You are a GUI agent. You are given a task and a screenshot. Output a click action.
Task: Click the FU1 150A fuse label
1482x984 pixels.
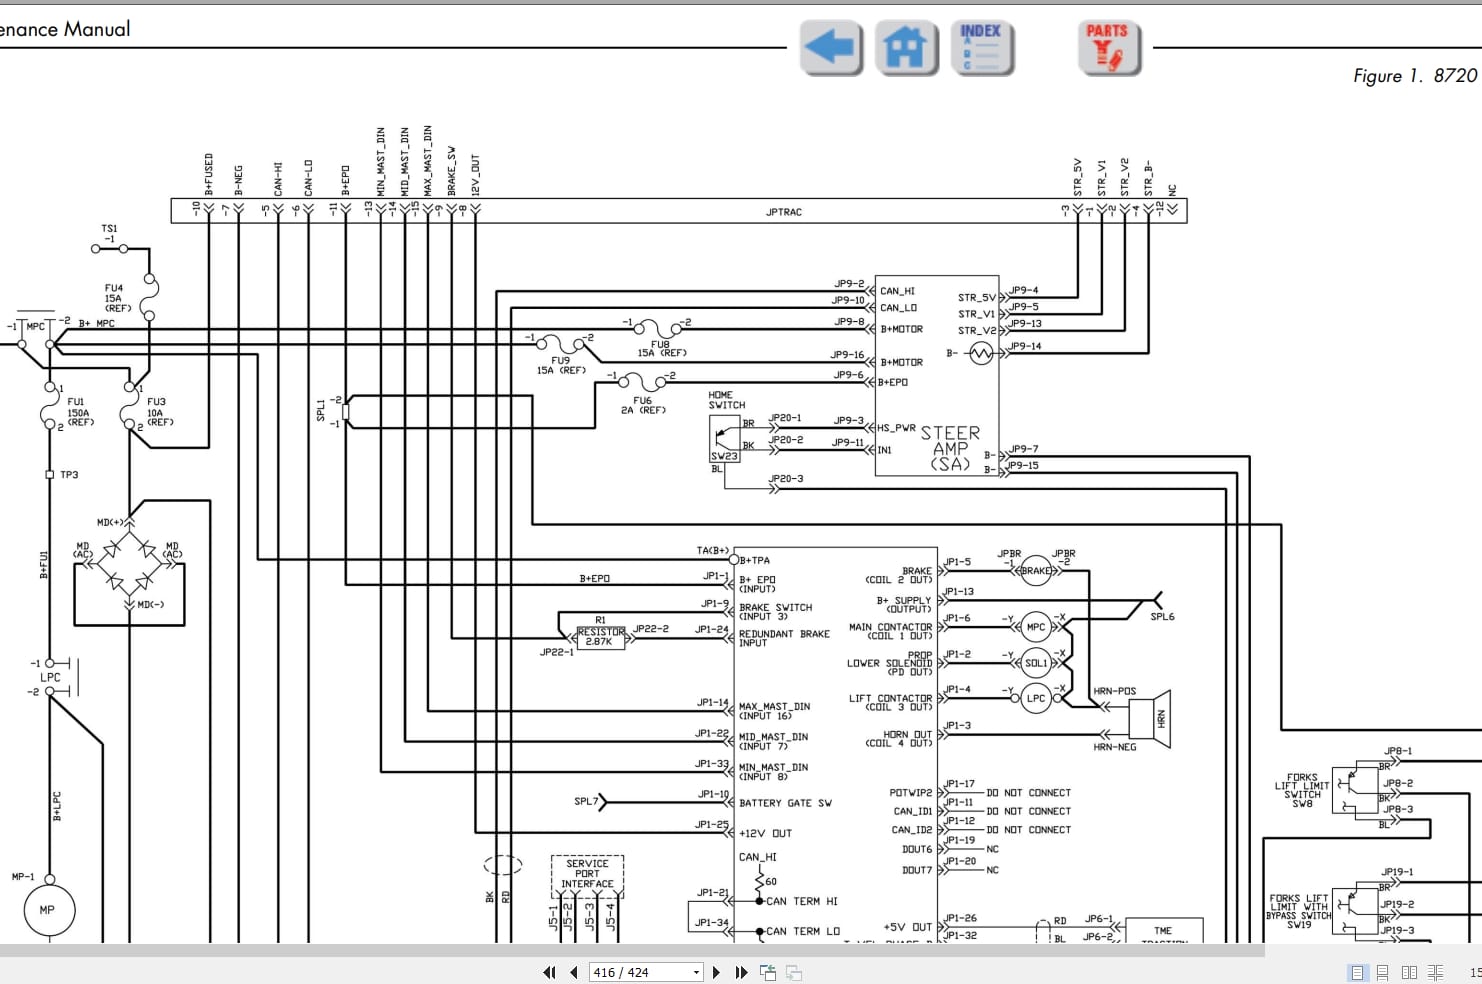pyautogui.click(x=79, y=412)
